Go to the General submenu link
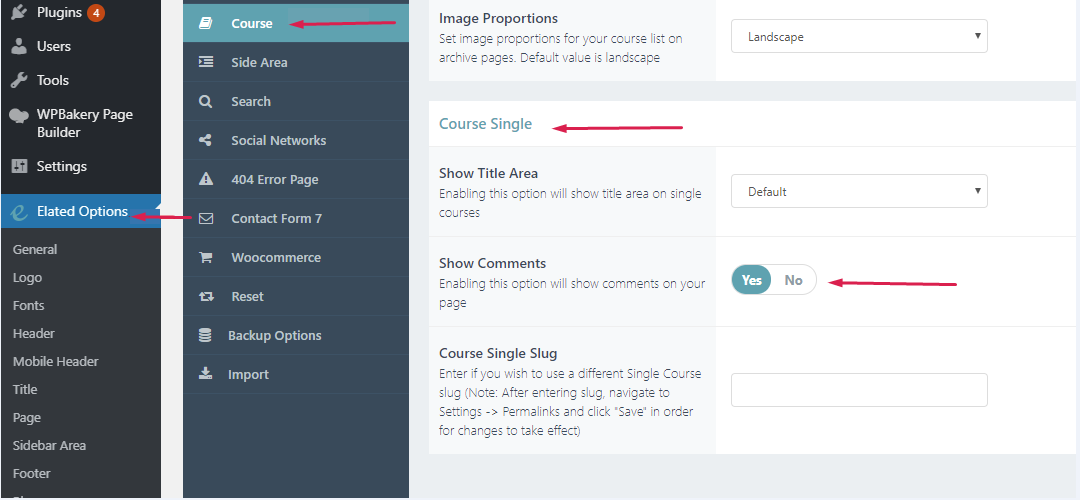The height and width of the screenshot is (500, 1080). [35, 249]
